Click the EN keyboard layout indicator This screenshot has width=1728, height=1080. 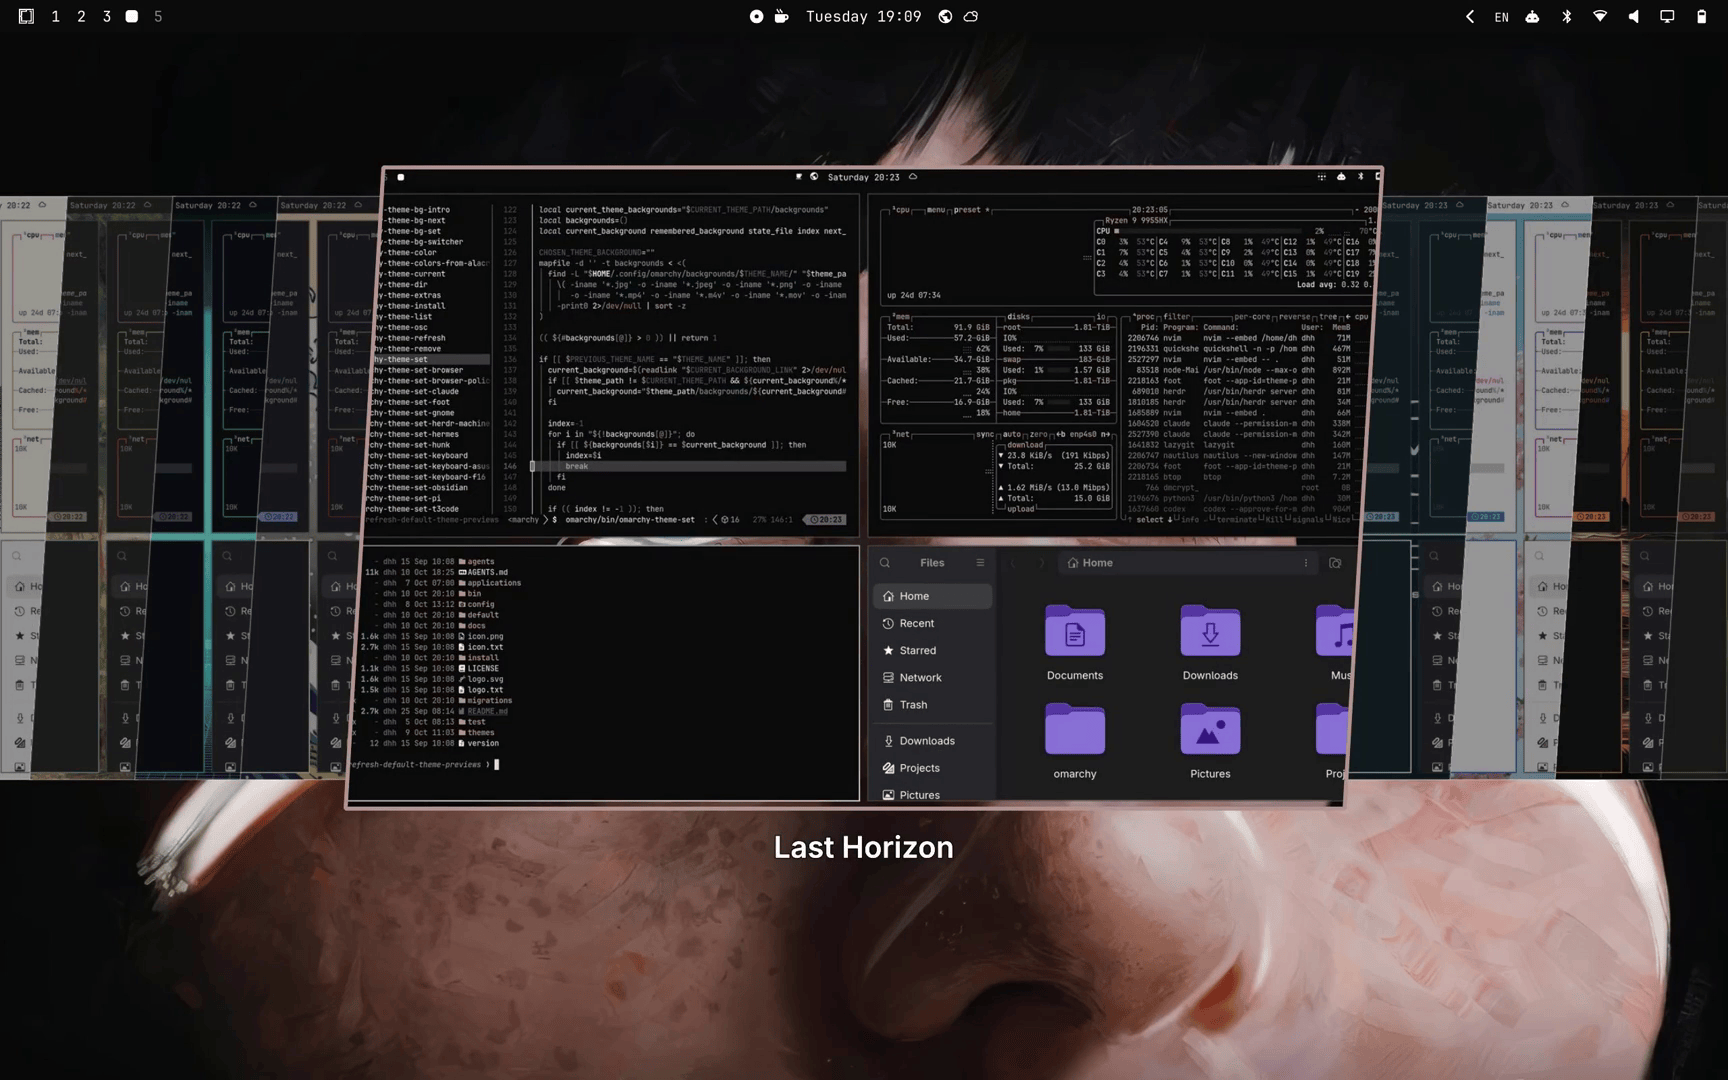point(1501,17)
